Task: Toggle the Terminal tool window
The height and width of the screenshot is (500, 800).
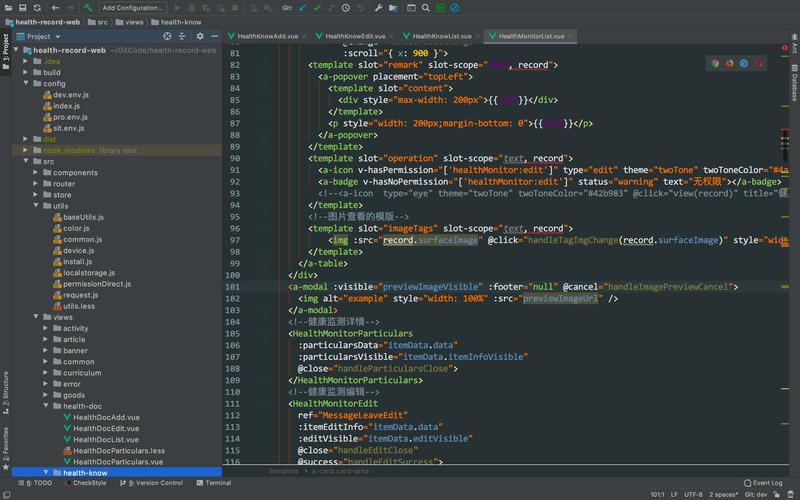Action: (214, 483)
